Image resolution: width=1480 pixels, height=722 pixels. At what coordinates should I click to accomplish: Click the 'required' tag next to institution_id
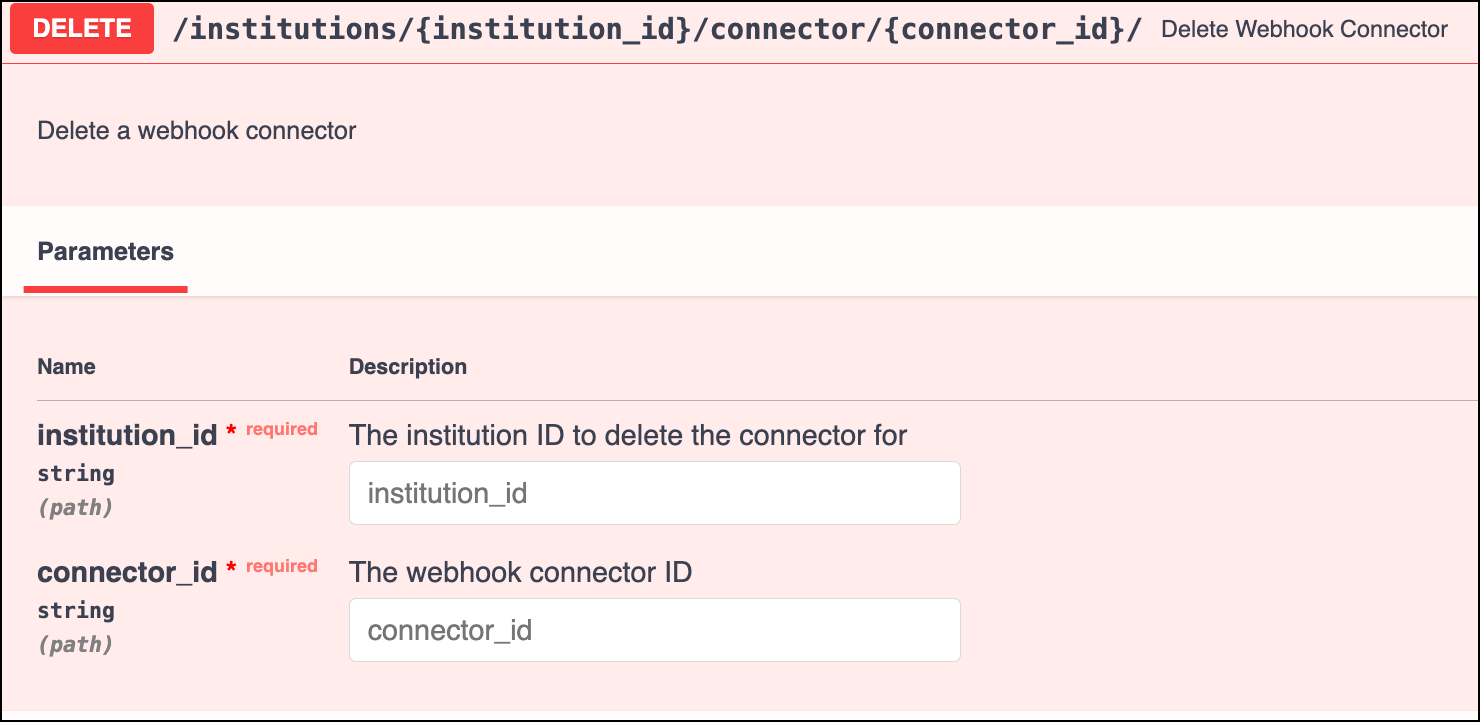pos(282,429)
